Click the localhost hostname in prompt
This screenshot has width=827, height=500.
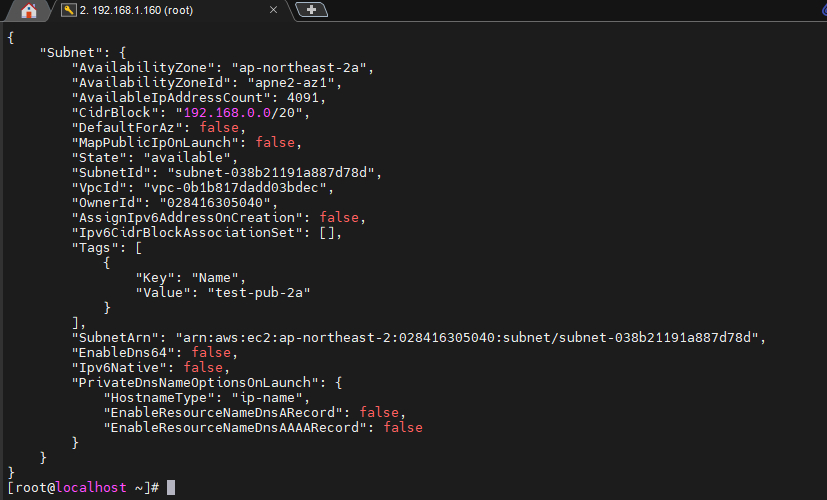coord(91,488)
